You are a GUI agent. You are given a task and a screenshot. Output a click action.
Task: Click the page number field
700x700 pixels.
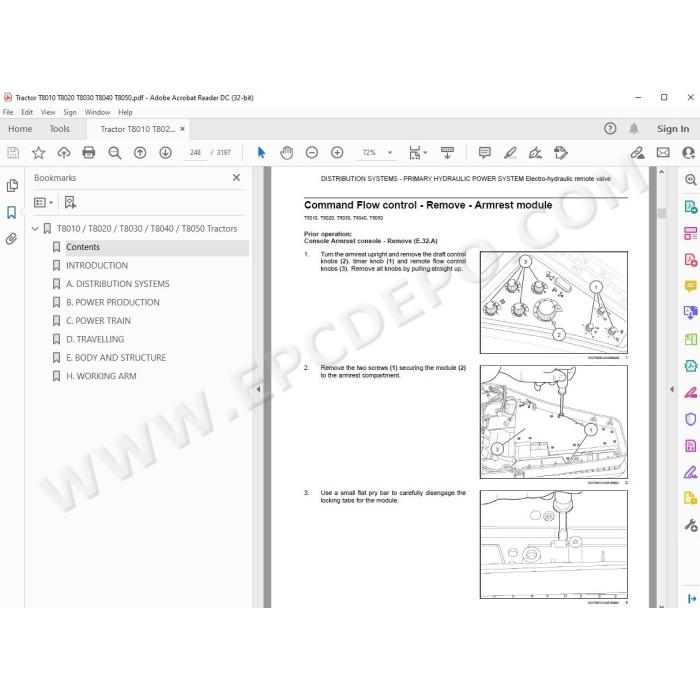pos(195,153)
